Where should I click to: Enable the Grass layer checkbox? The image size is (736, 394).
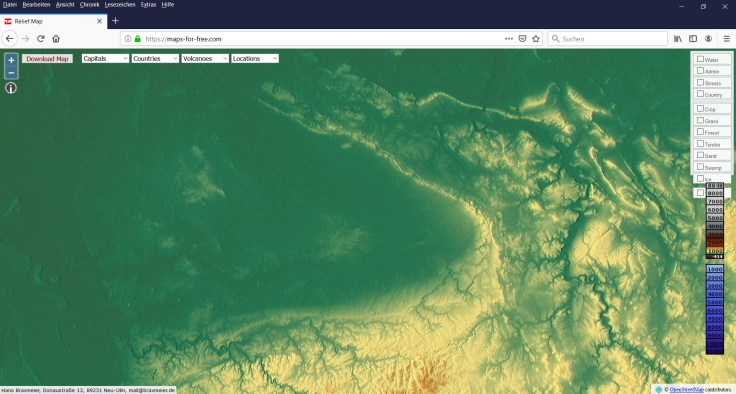(x=700, y=120)
